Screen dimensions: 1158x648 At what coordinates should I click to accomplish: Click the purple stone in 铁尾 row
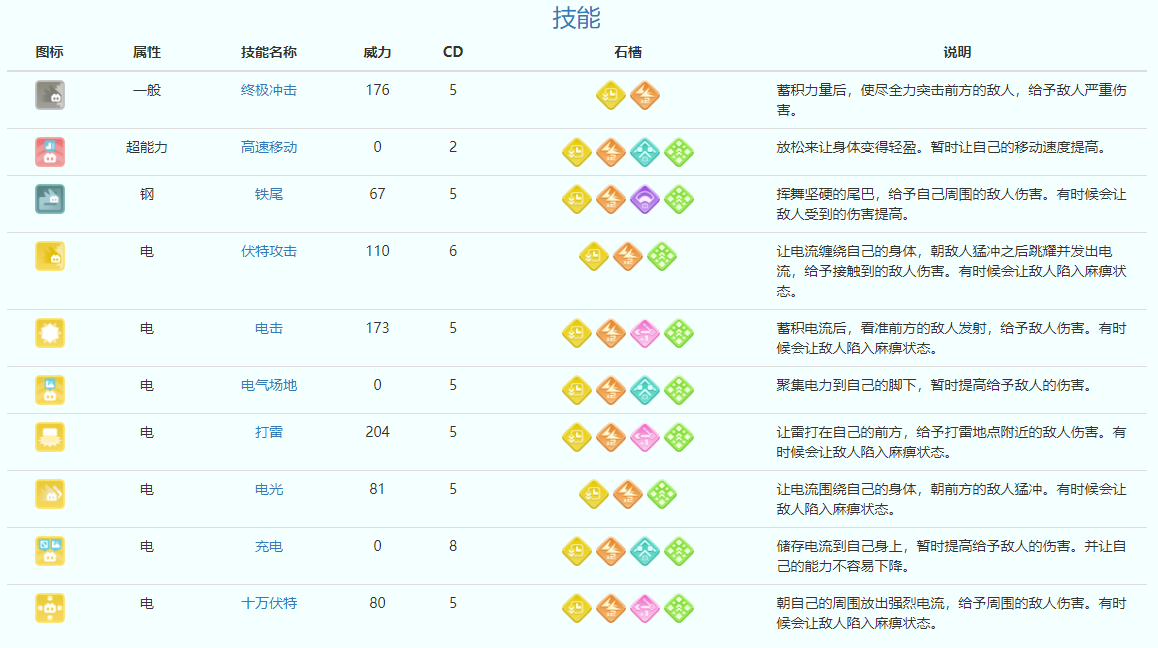point(645,199)
